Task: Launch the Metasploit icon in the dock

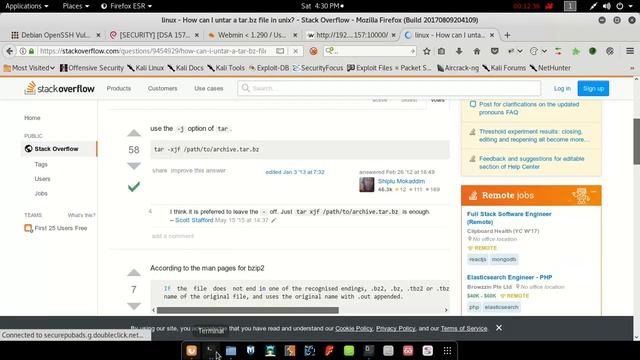Action: click(250, 350)
